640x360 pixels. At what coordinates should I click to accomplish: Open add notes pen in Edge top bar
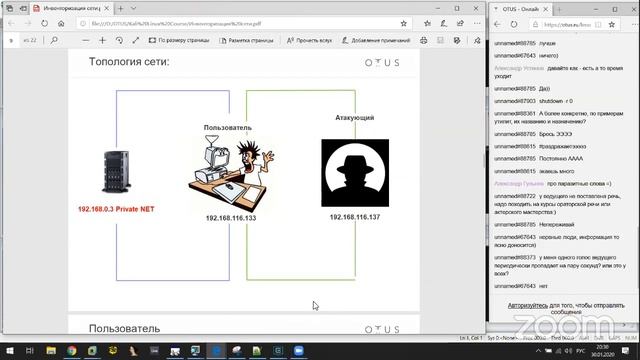444,24
